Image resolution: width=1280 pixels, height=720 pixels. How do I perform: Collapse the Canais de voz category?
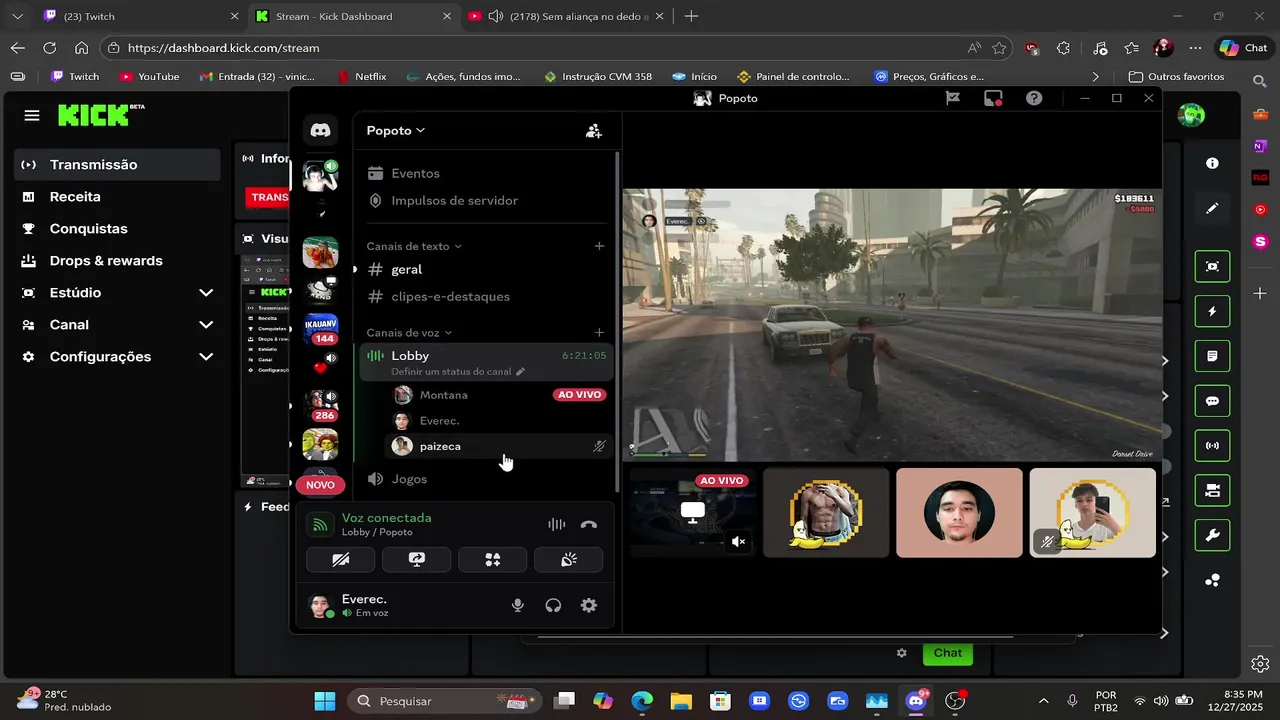pyautogui.click(x=409, y=332)
